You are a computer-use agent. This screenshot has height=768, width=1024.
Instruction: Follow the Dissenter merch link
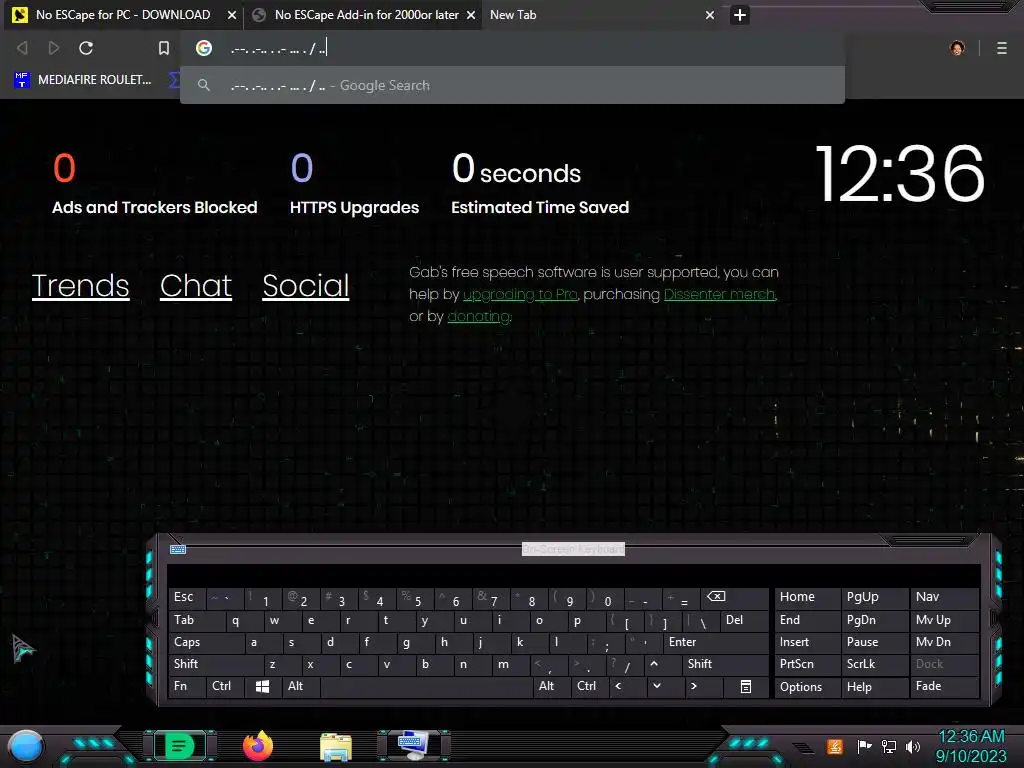pos(720,295)
